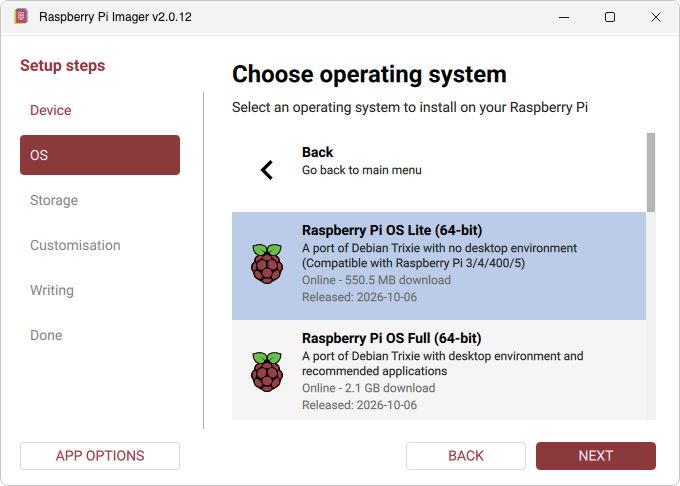Click the BACK button
The image size is (680, 486).
pos(466,456)
